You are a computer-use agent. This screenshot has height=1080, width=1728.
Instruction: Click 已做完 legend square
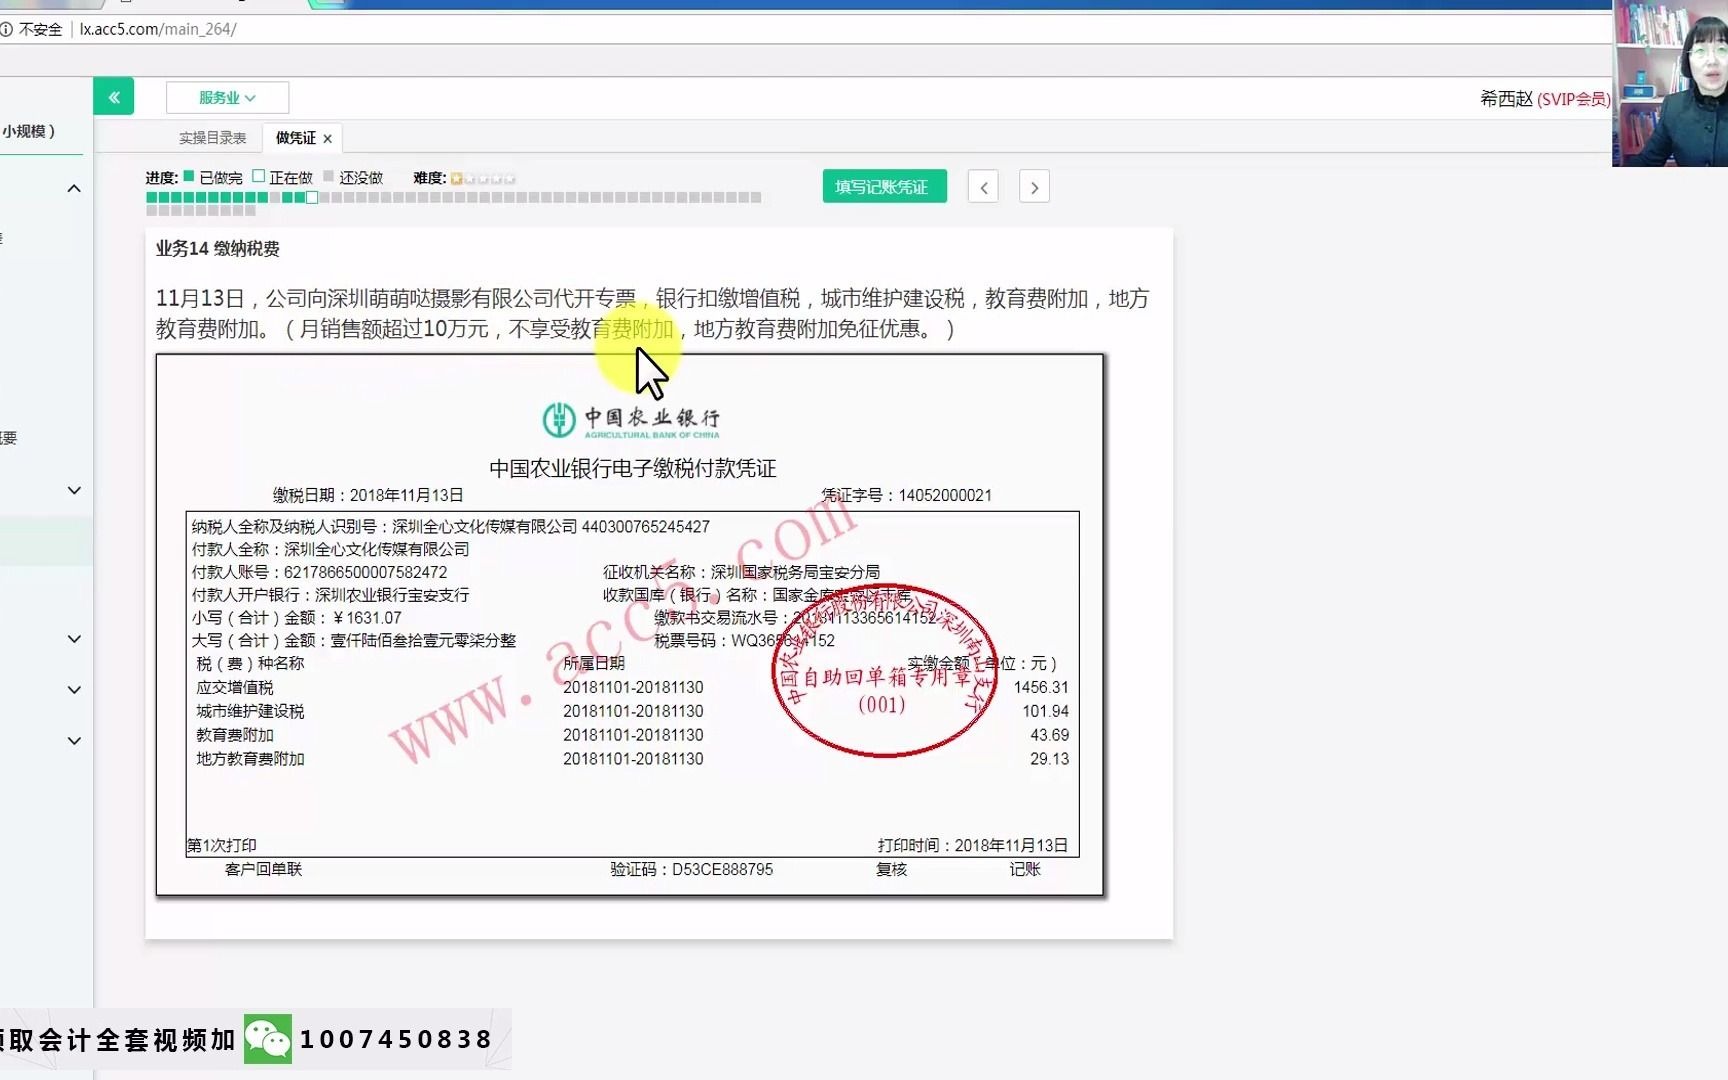[188, 176]
